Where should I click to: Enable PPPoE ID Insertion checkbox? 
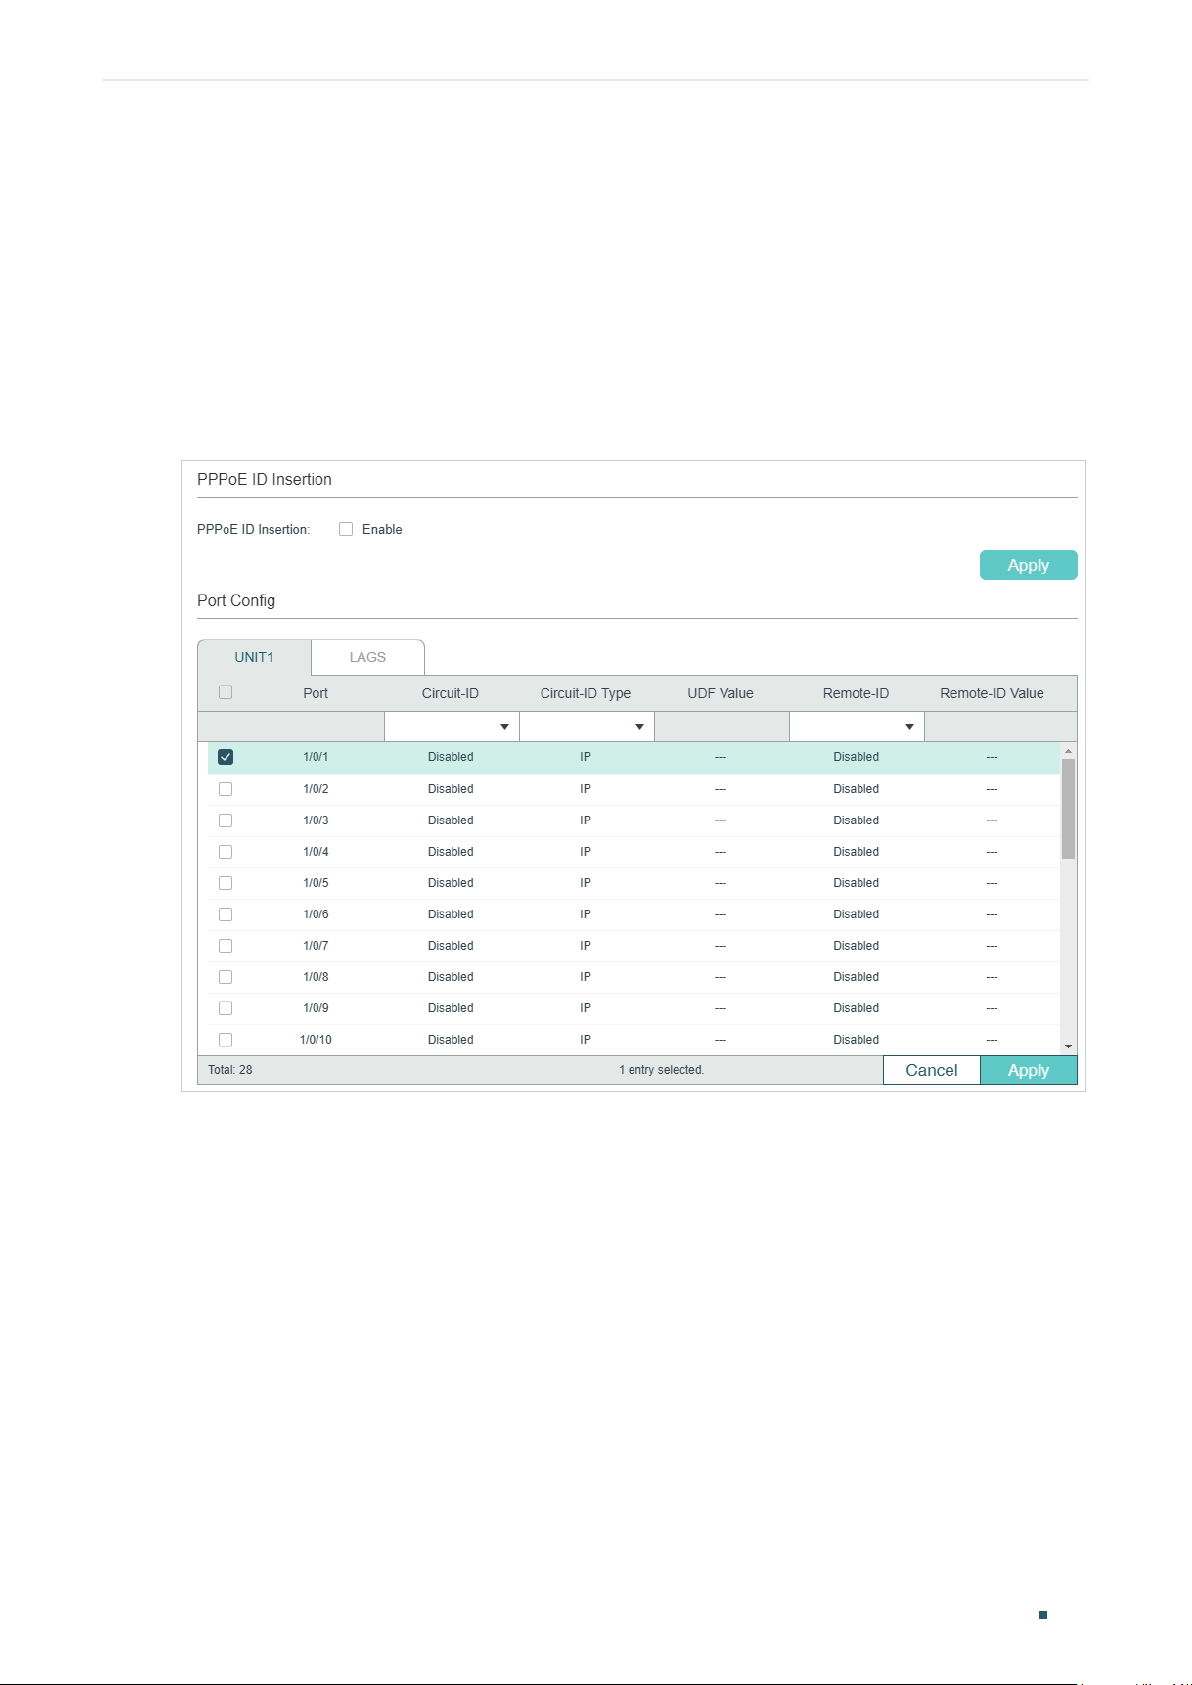point(346,529)
